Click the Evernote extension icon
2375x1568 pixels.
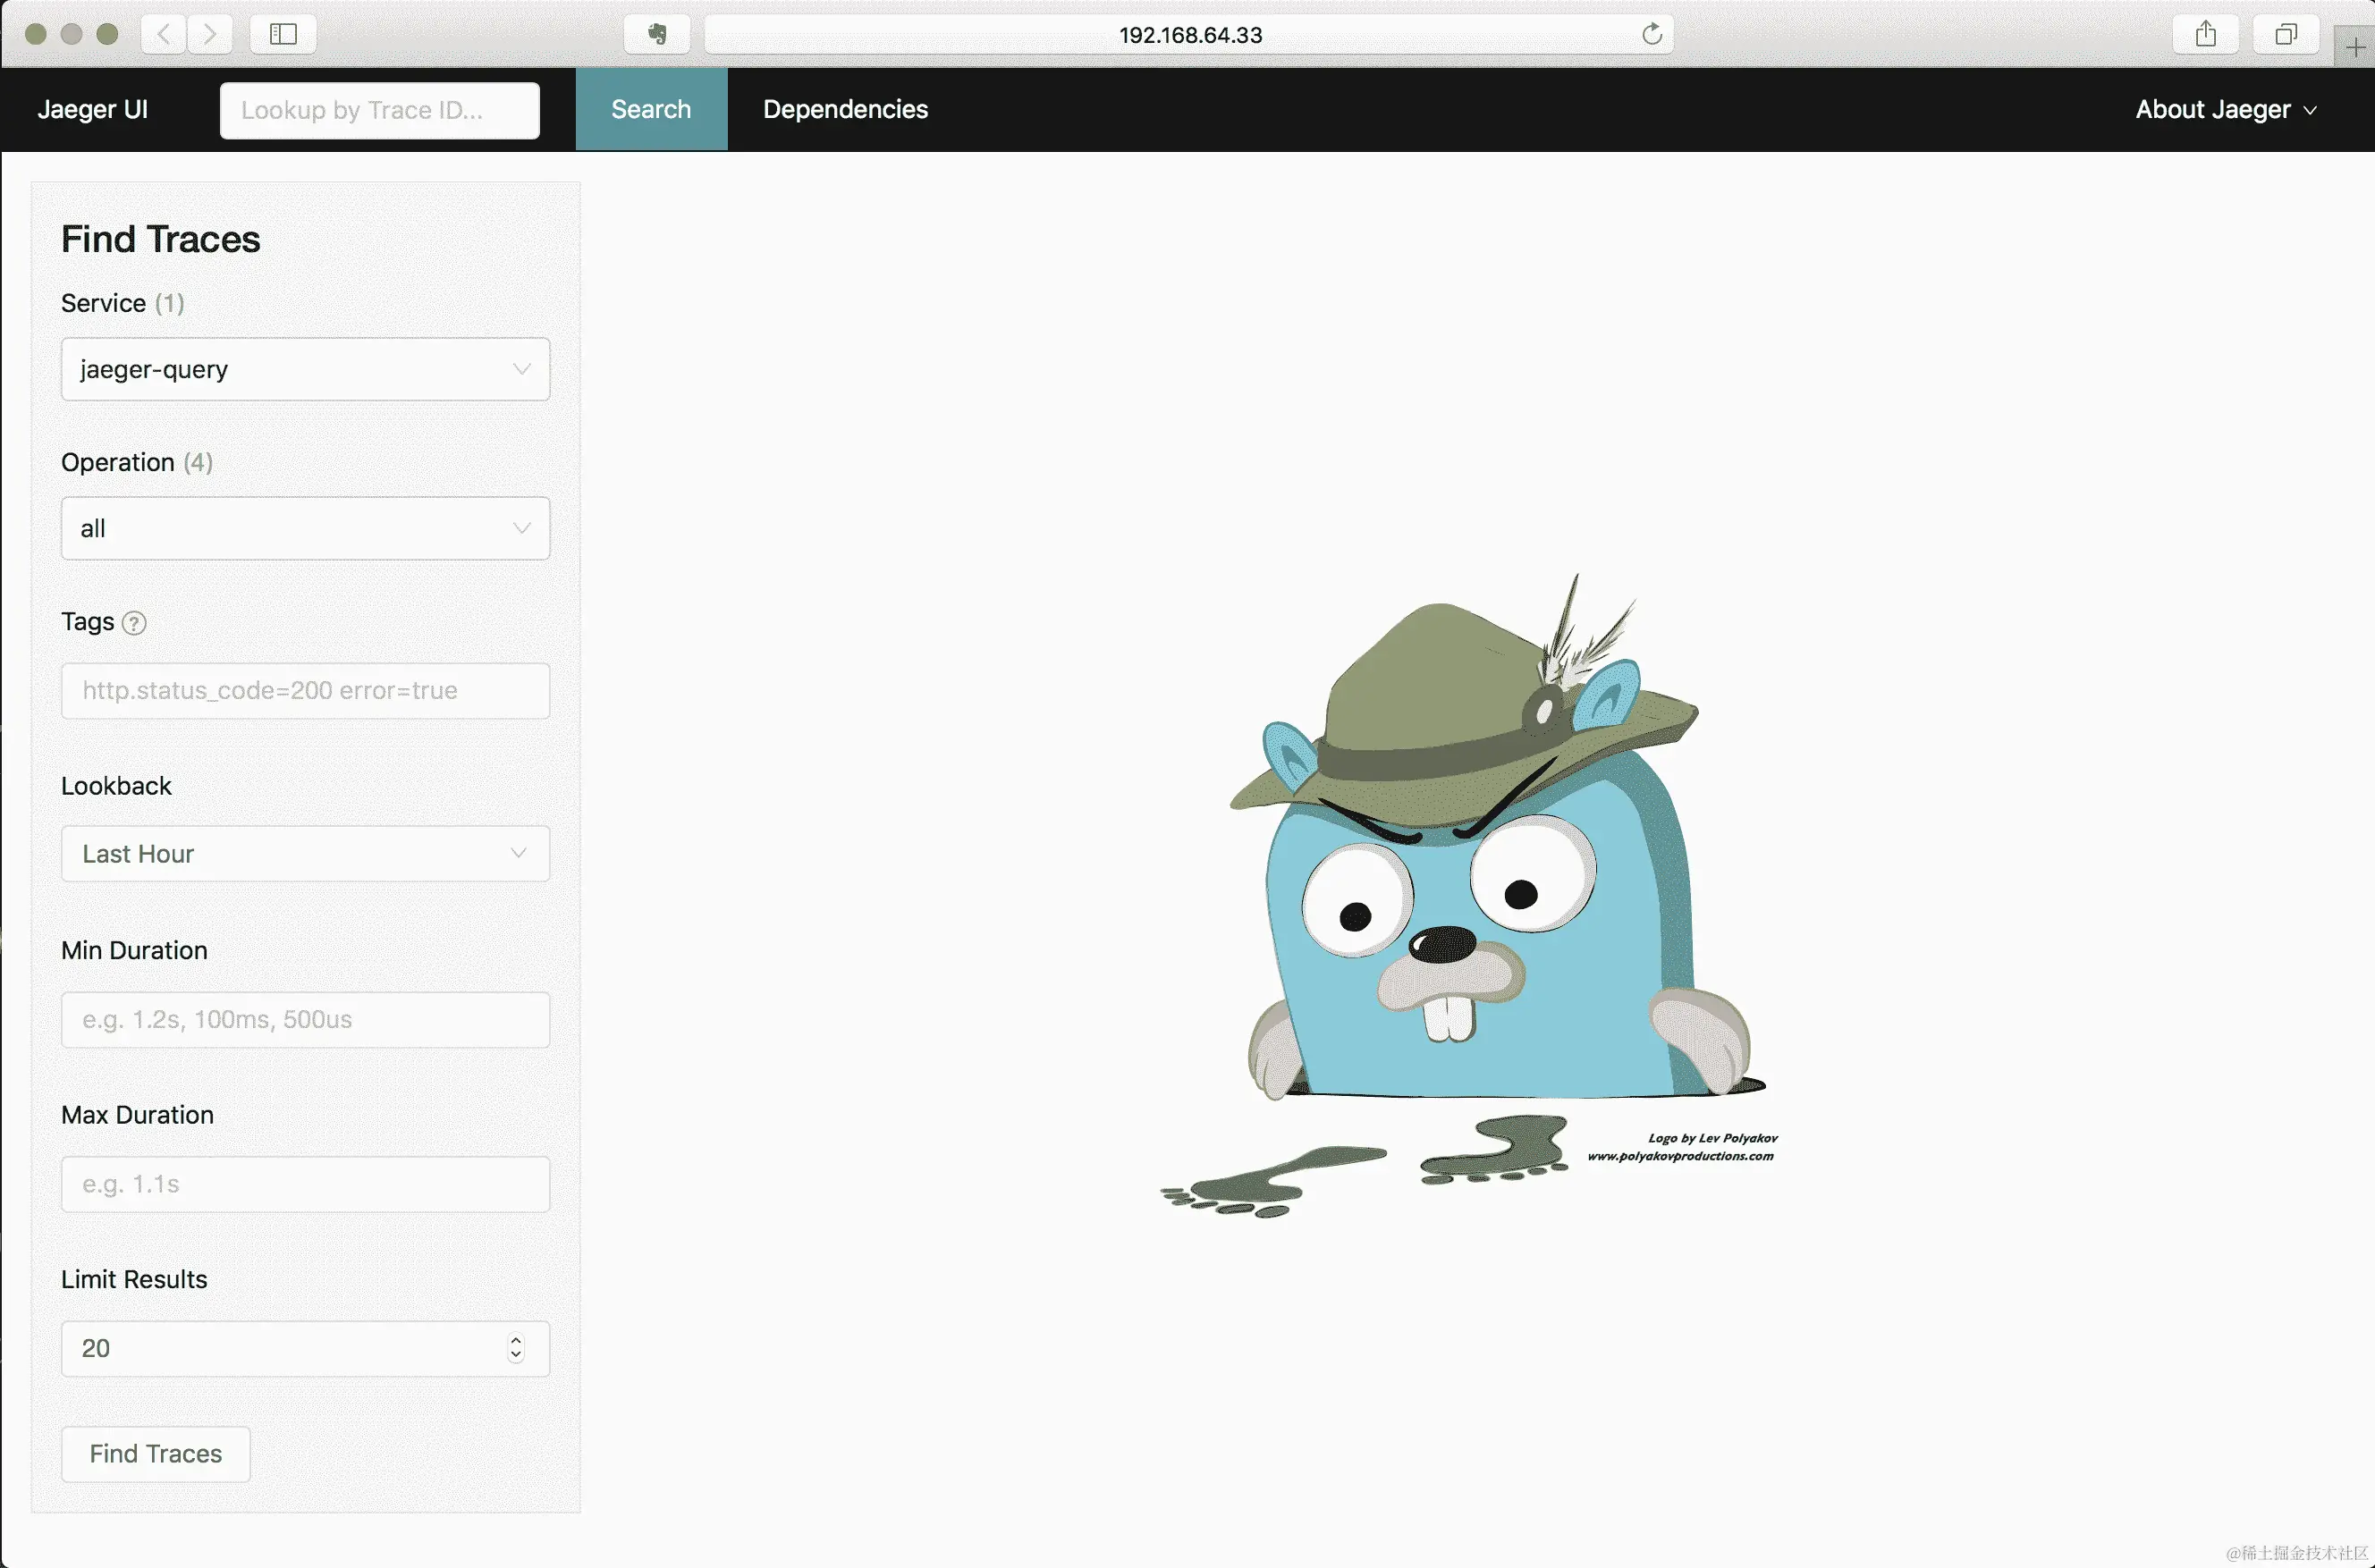(657, 34)
